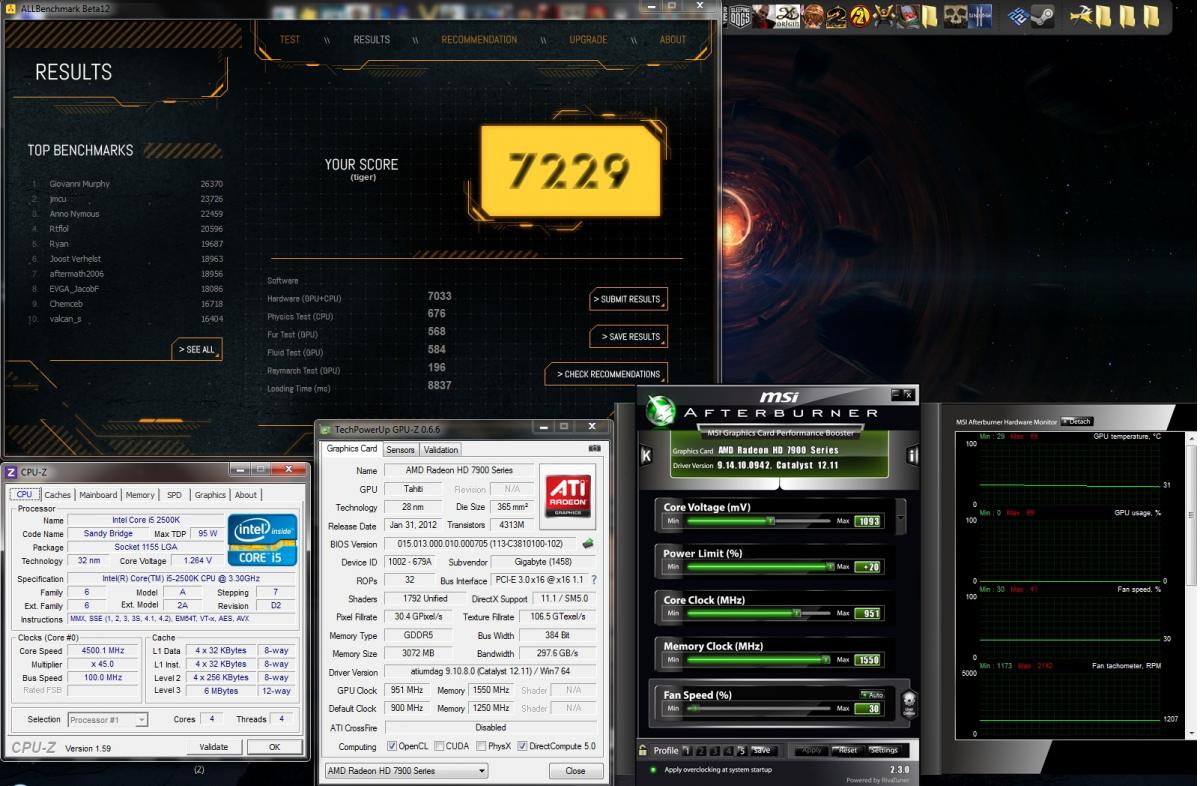Image resolution: width=1200 pixels, height=786 pixels.
Task: Click the Afterburner Reset button
Action: (847, 749)
